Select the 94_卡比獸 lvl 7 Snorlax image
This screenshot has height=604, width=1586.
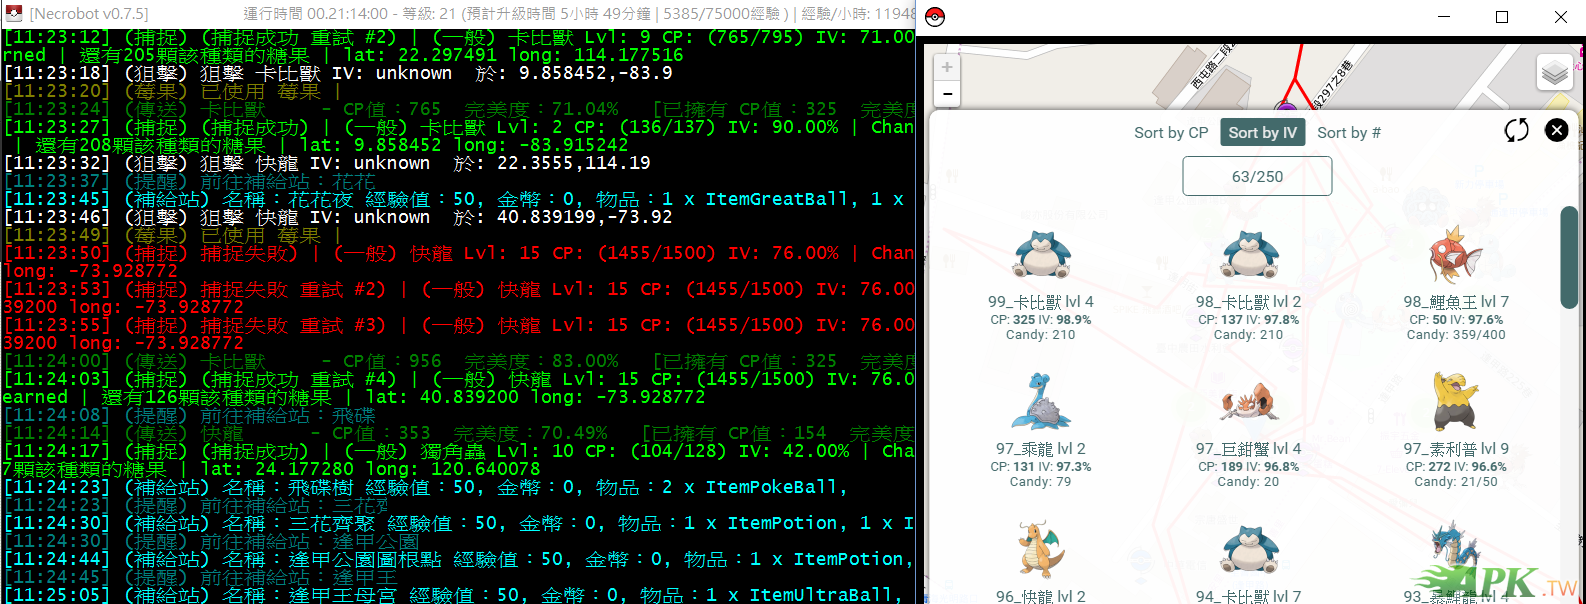pyautogui.click(x=1250, y=551)
